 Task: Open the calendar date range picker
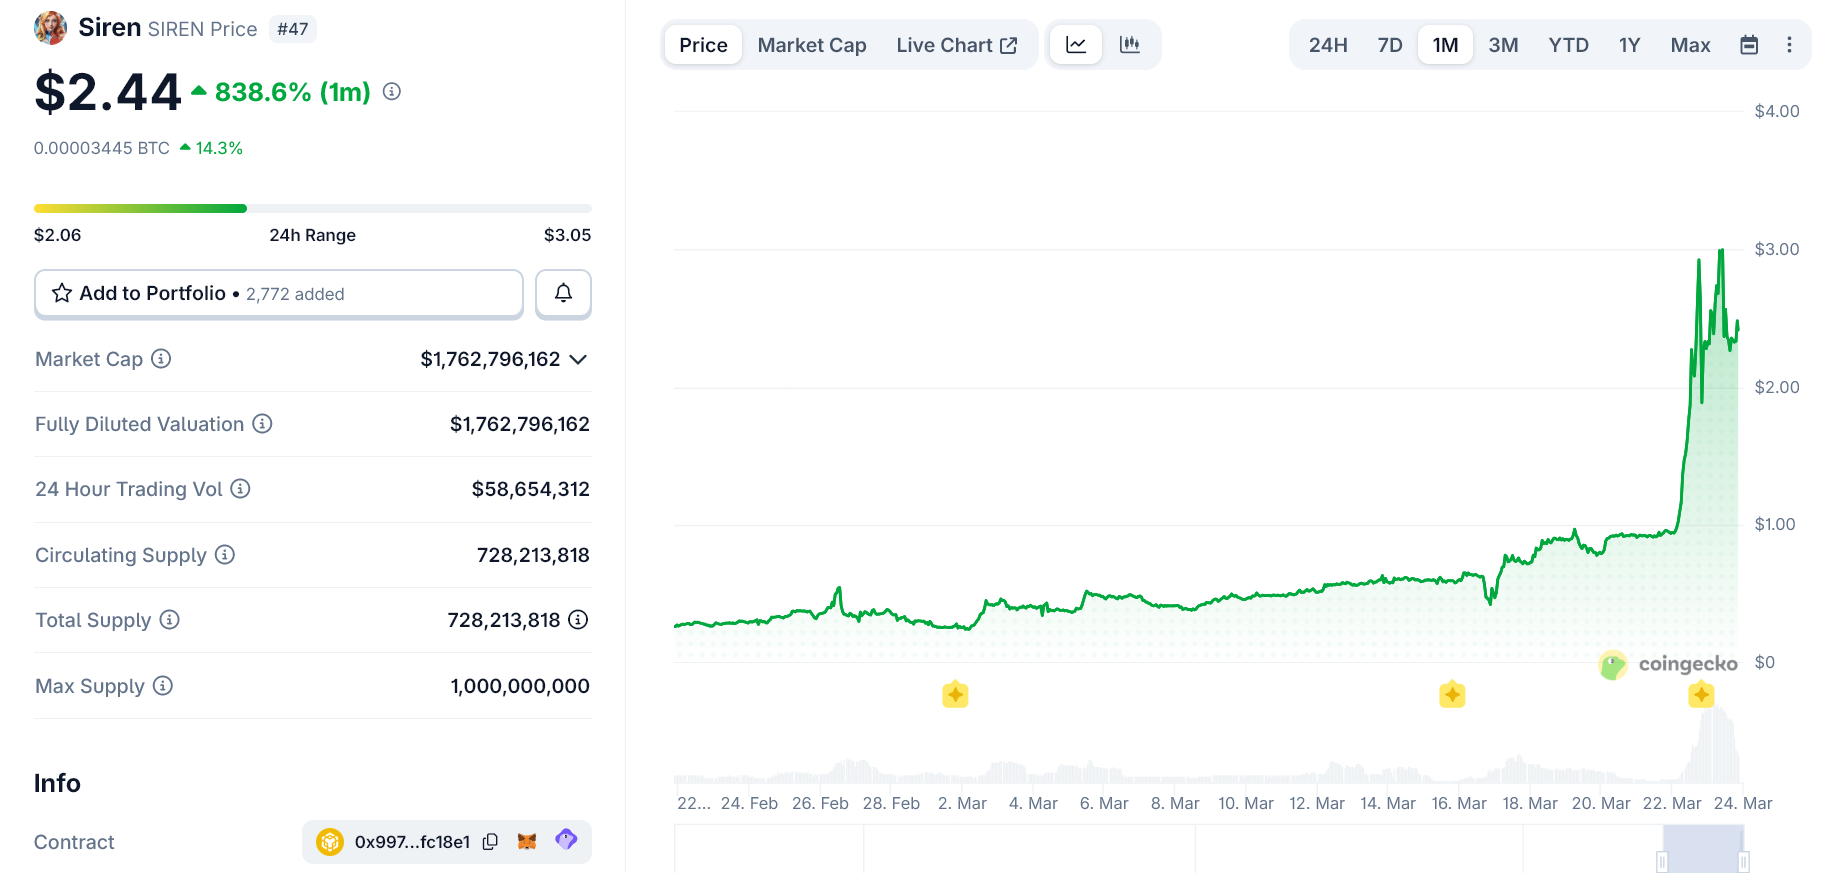pos(1749,45)
